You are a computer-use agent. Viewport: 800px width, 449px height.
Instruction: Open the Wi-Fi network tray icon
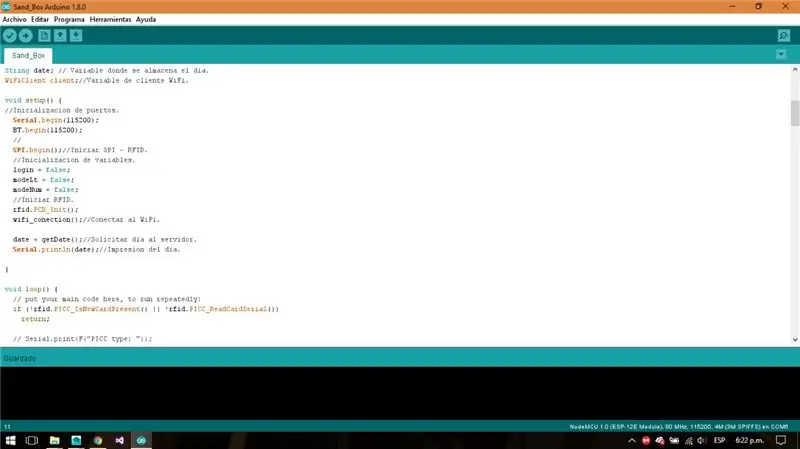[689, 440]
